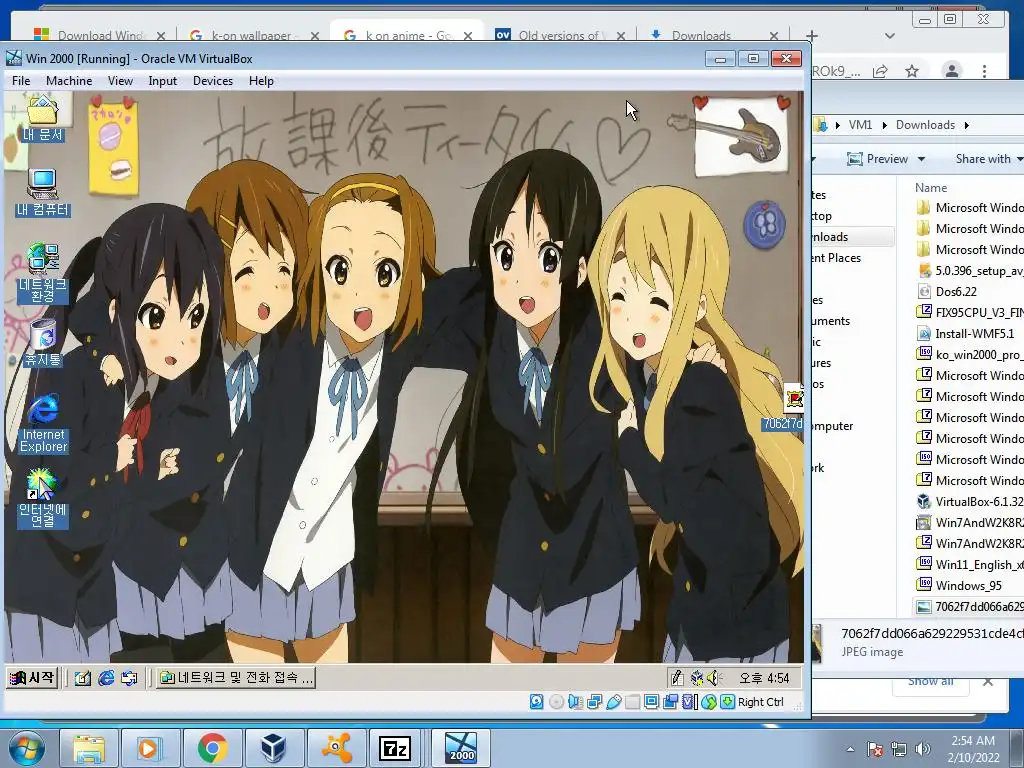The width and height of the screenshot is (1024, 768).
Task: Click the 오후 4:54 guest clock
Action: tap(764, 679)
